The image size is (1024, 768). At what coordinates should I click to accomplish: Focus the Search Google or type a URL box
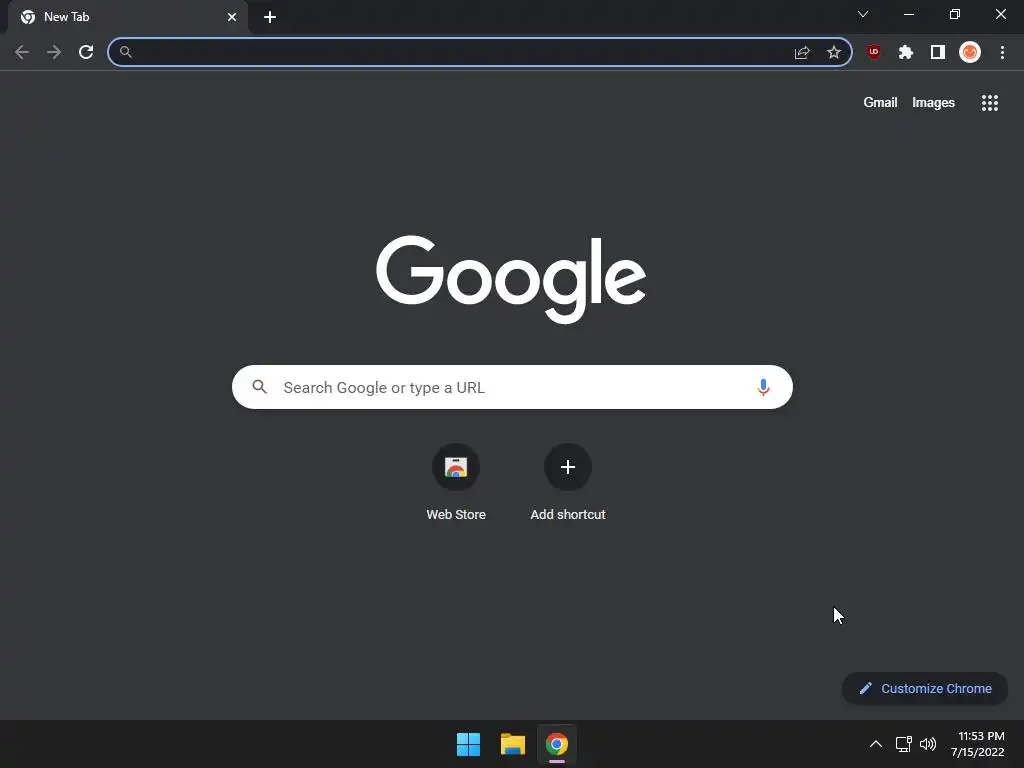[512, 387]
